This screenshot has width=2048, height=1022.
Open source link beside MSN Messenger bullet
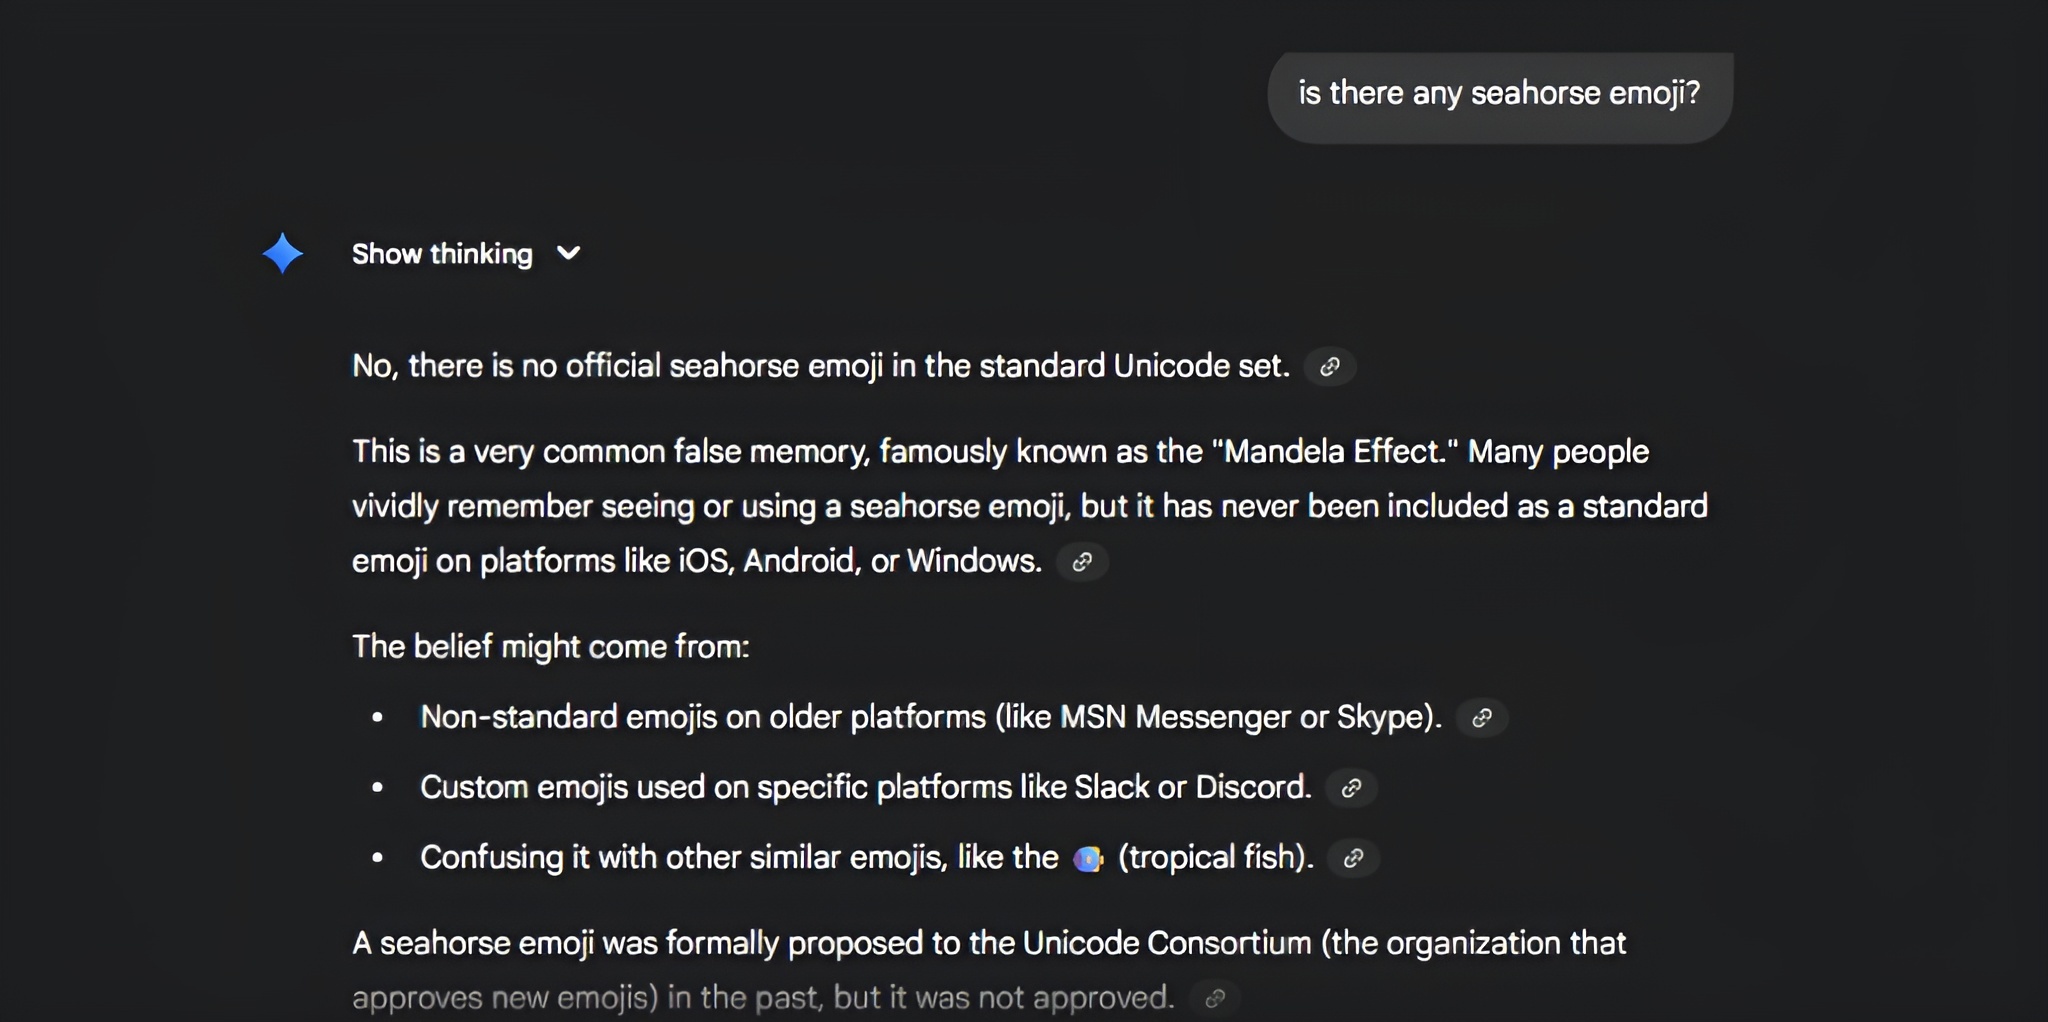(1482, 718)
